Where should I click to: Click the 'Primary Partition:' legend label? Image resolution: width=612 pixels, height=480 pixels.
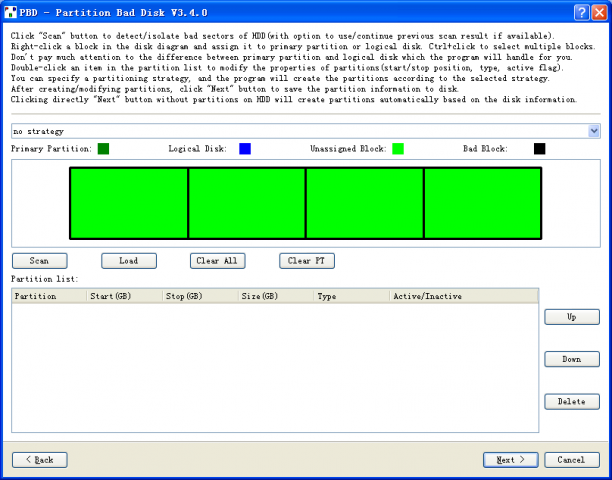tap(51, 149)
